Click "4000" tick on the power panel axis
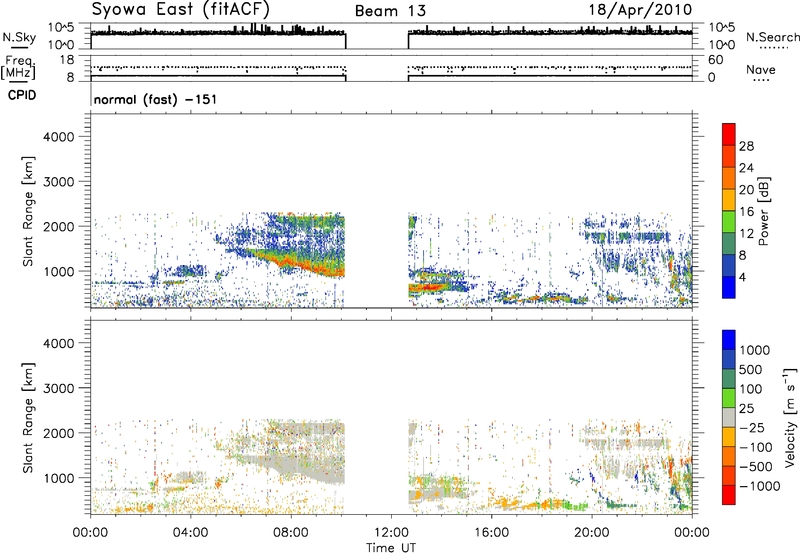 pos(59,137)
